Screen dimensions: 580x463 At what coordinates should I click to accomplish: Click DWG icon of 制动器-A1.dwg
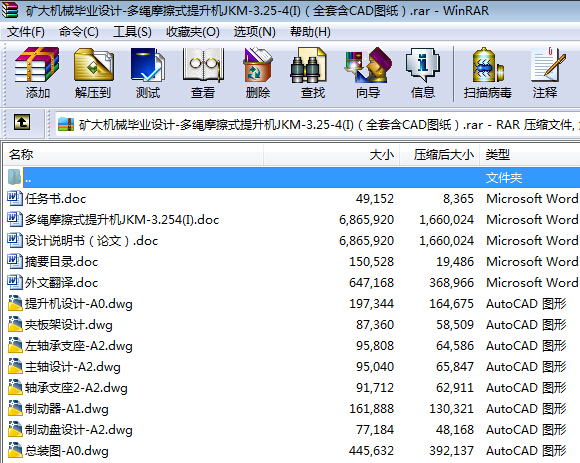click(15, 408)
